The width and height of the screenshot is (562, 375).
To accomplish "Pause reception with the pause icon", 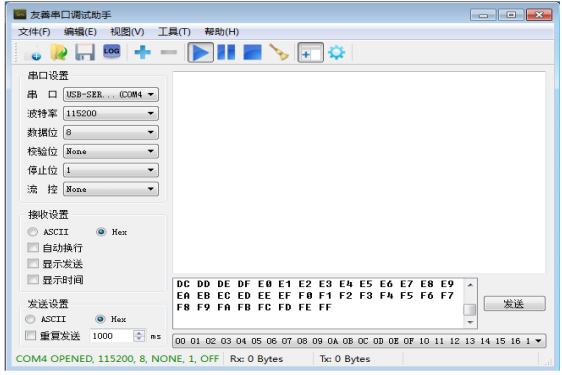I will click(227, 52).
